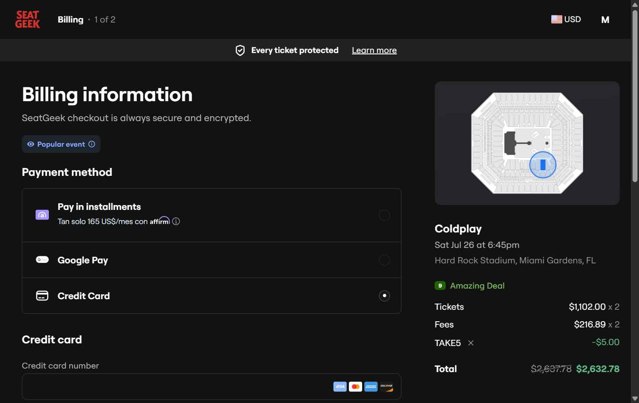639x403 pixels.
Task: Click the US flag icon
Action: (556, 19)
